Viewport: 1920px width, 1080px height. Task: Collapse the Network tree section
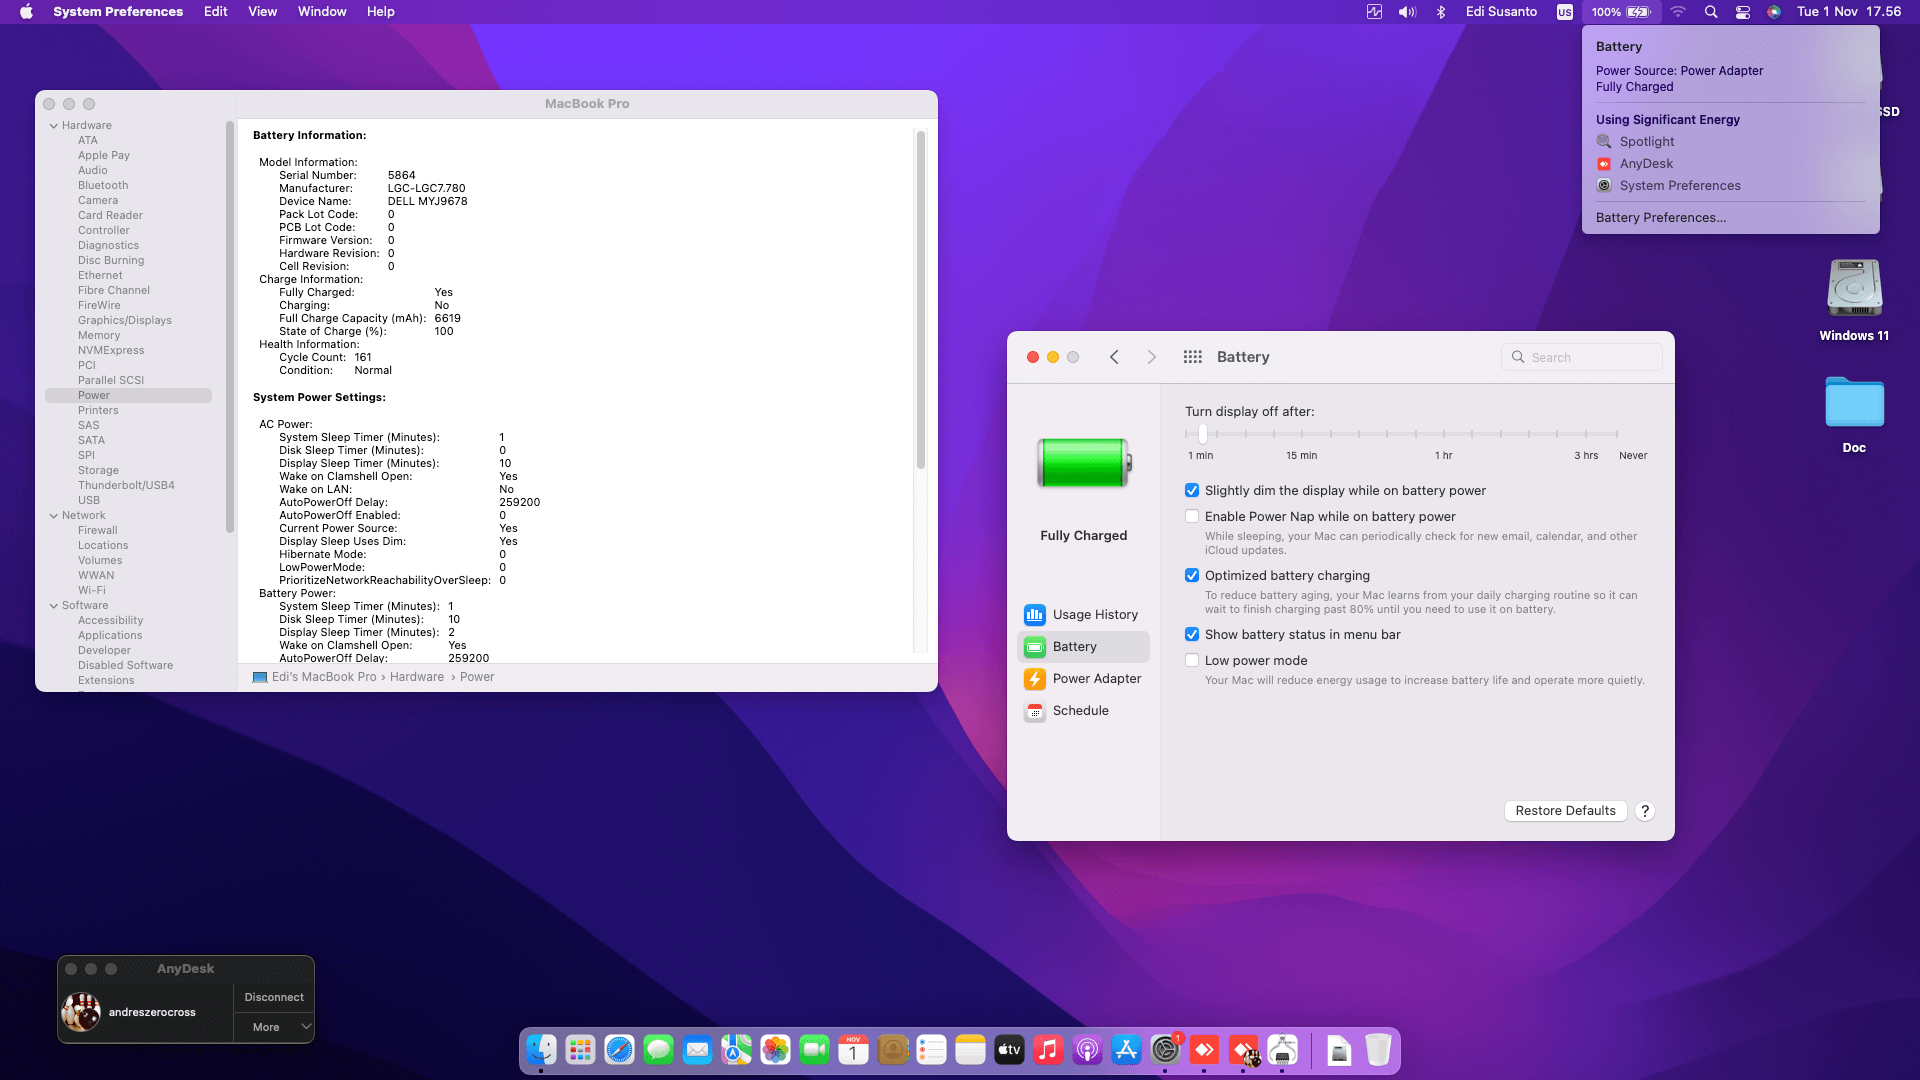coord(54,516)
